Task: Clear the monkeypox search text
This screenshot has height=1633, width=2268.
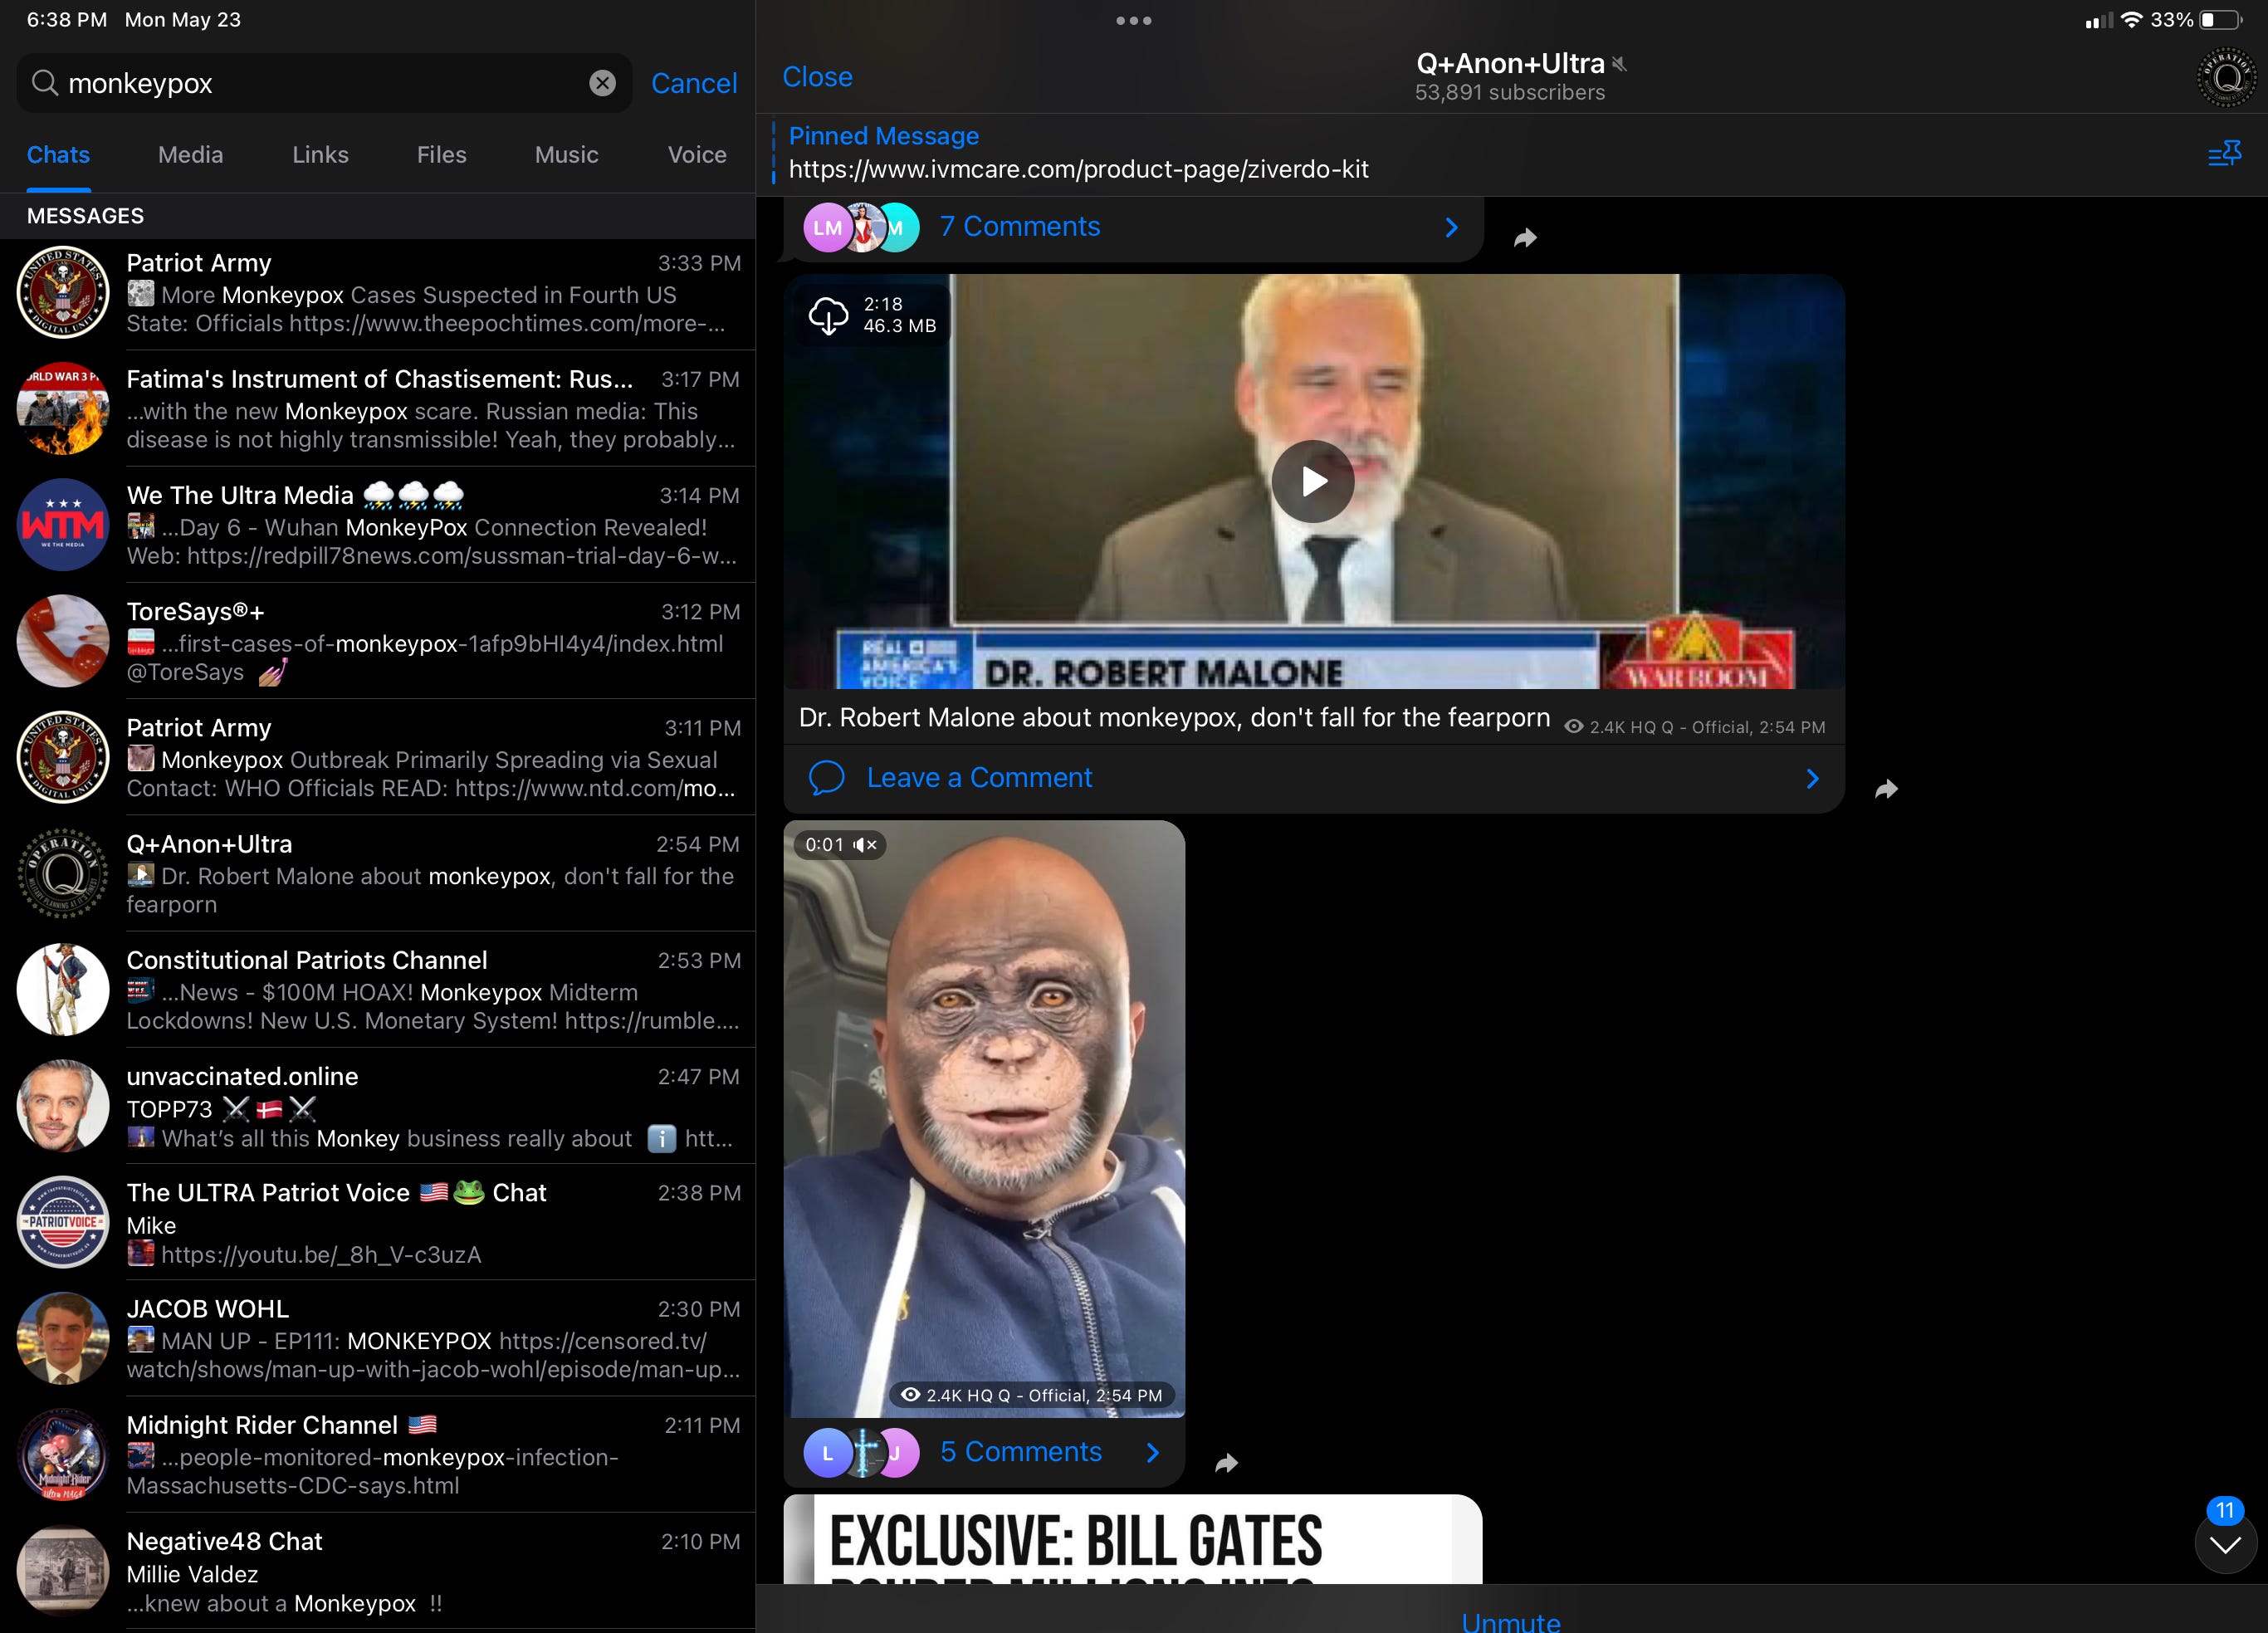Action: click(x=602, y=83)
